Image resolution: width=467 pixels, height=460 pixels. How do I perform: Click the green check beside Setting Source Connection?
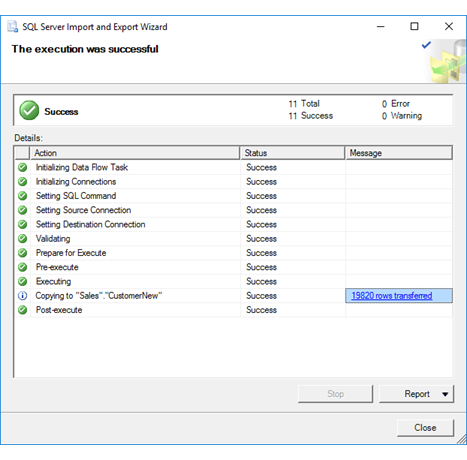tap(22, 210)
